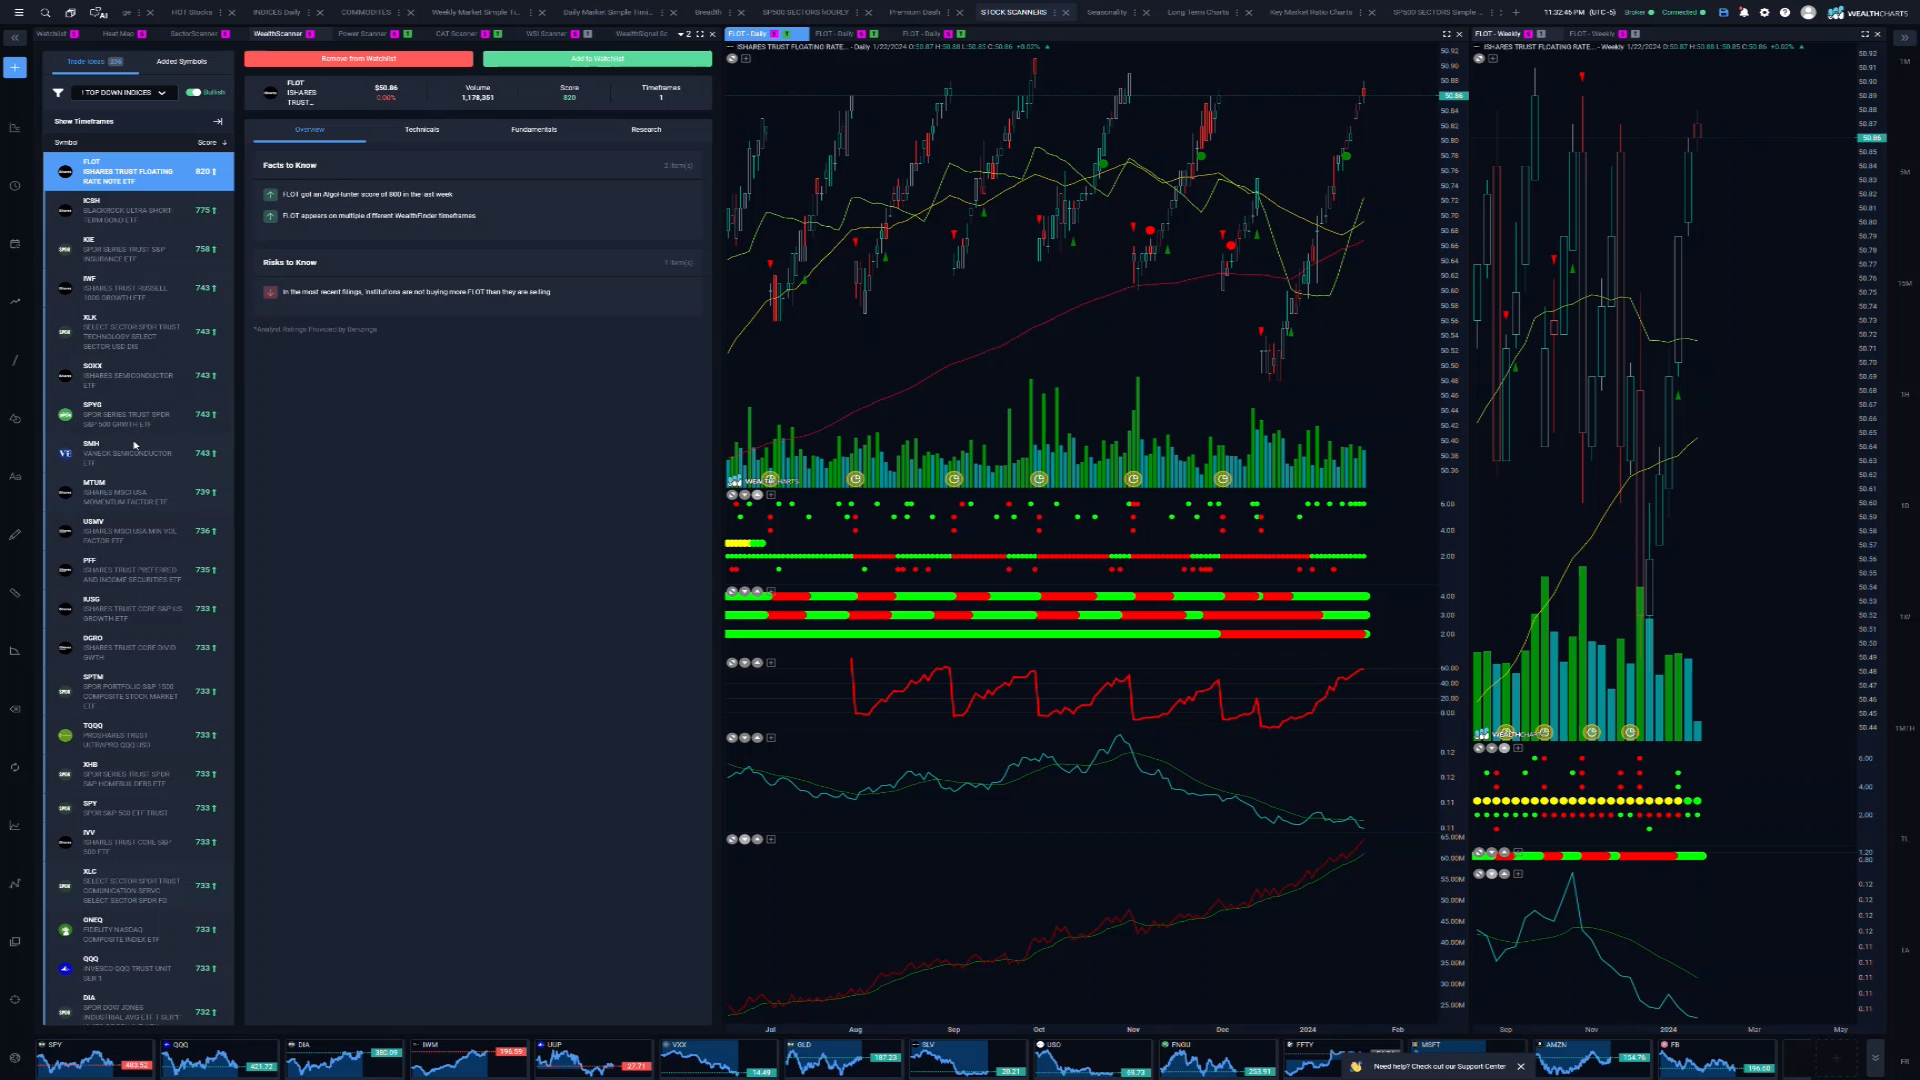Expand right panel with double chevron
This screenshot has width=1920, height=1080.
click(1904, 37)
